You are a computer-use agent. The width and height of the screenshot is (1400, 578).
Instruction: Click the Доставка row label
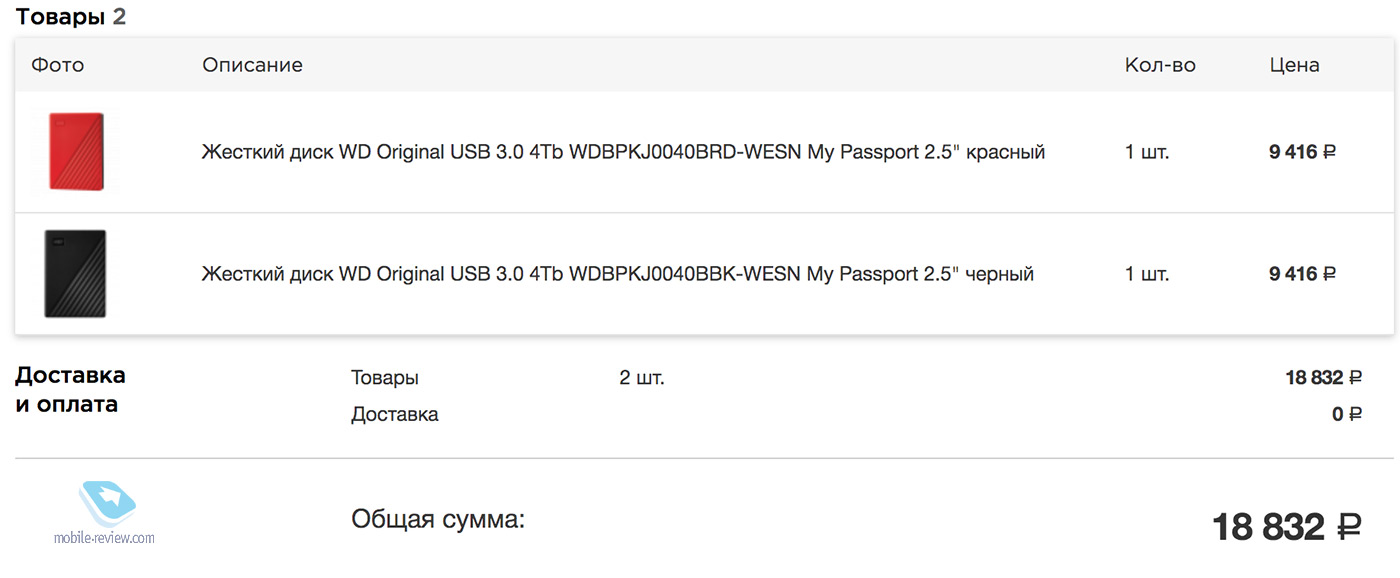[x=394, y=414]
